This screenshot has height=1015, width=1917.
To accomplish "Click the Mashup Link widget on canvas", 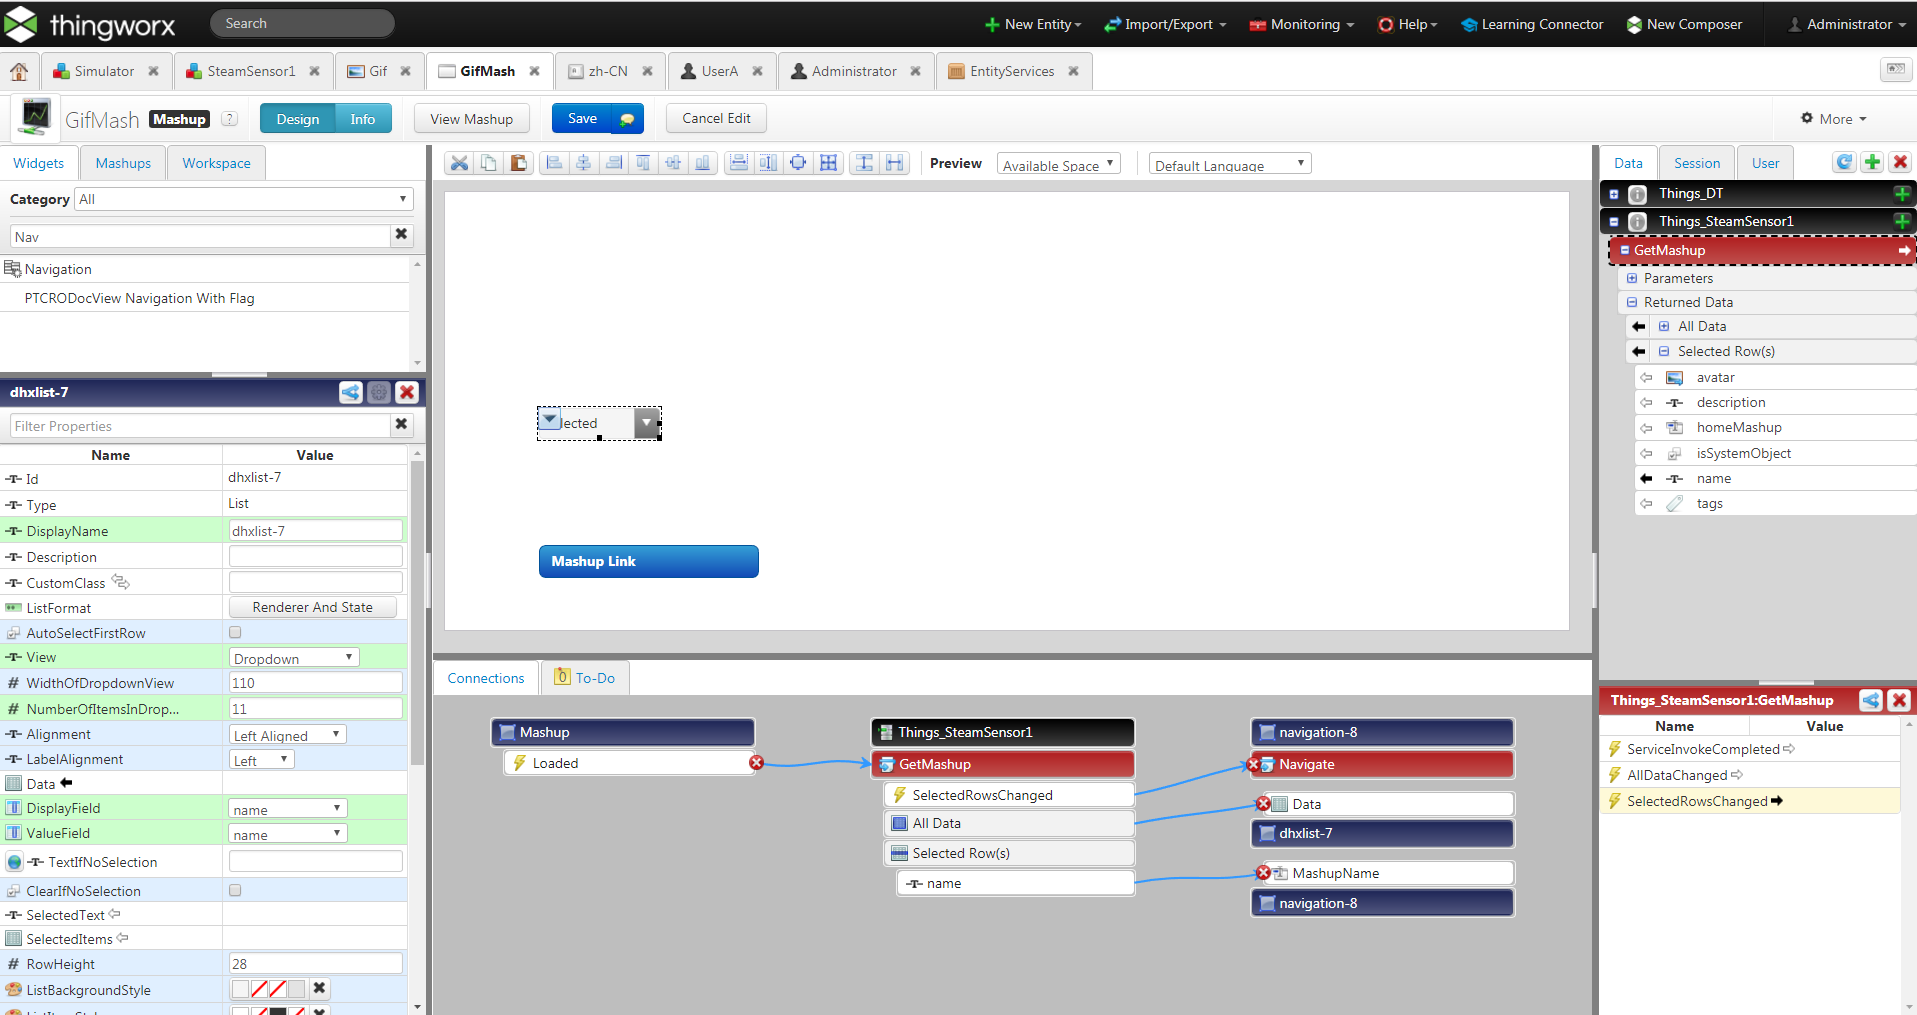I will point(649,561).
